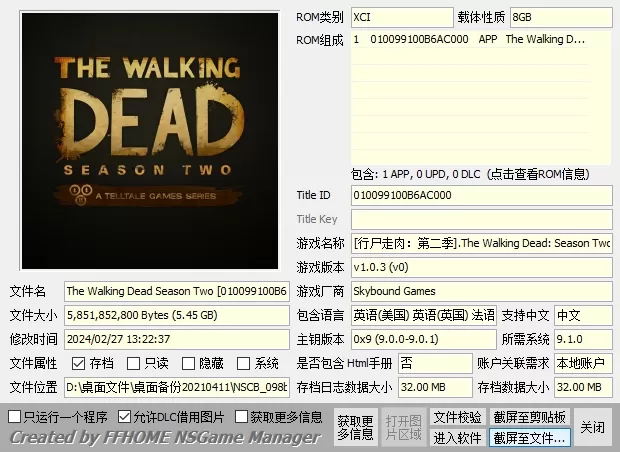
Task: Click the Title ID field
Action: pos(480,195)
